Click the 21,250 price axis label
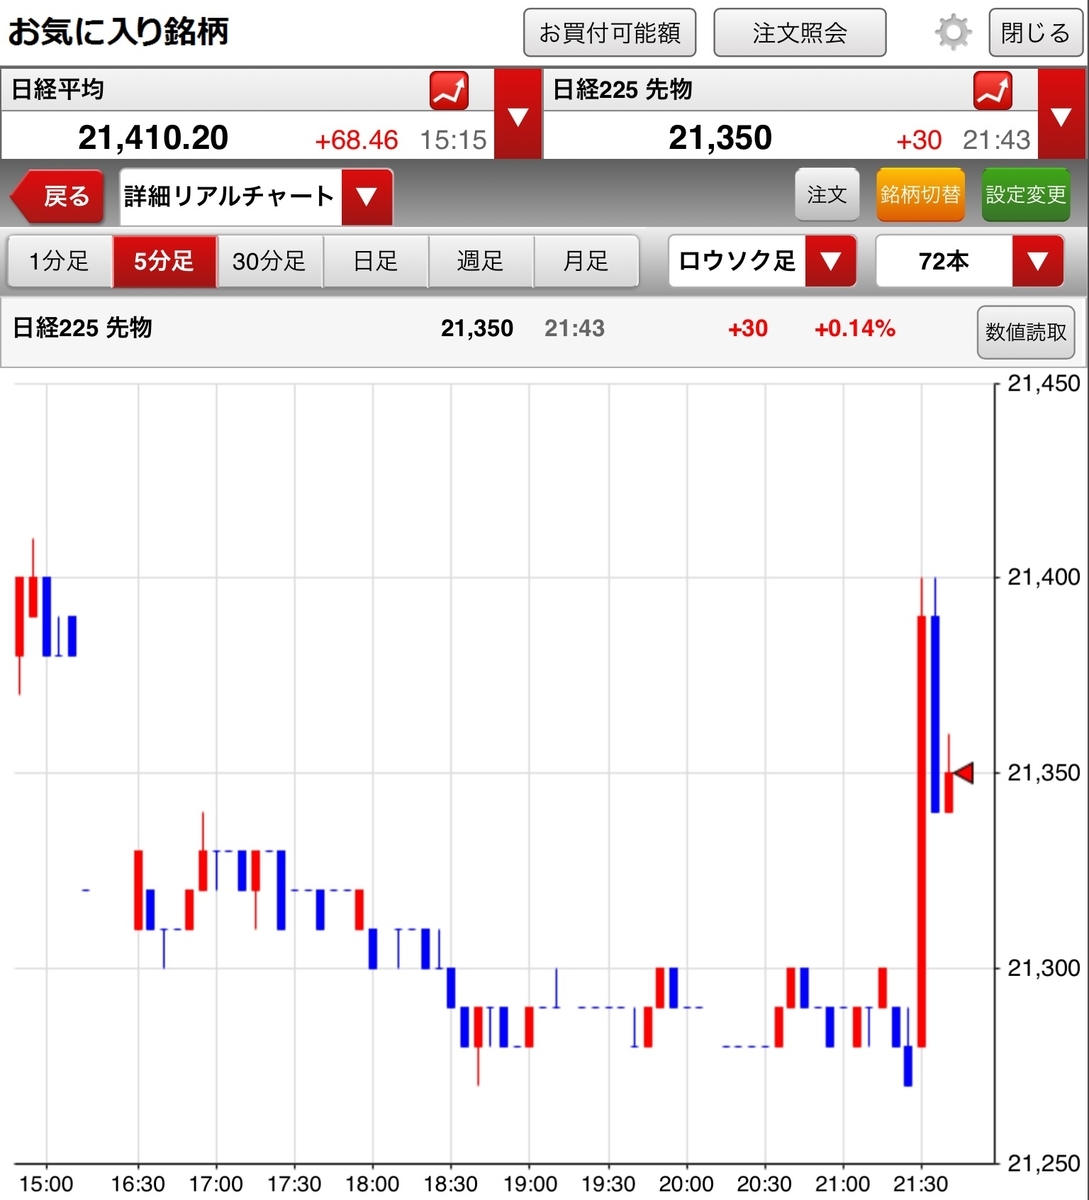Image resolution: width=1089 pixels, height=1200 pixels. pos(1044,1163)
